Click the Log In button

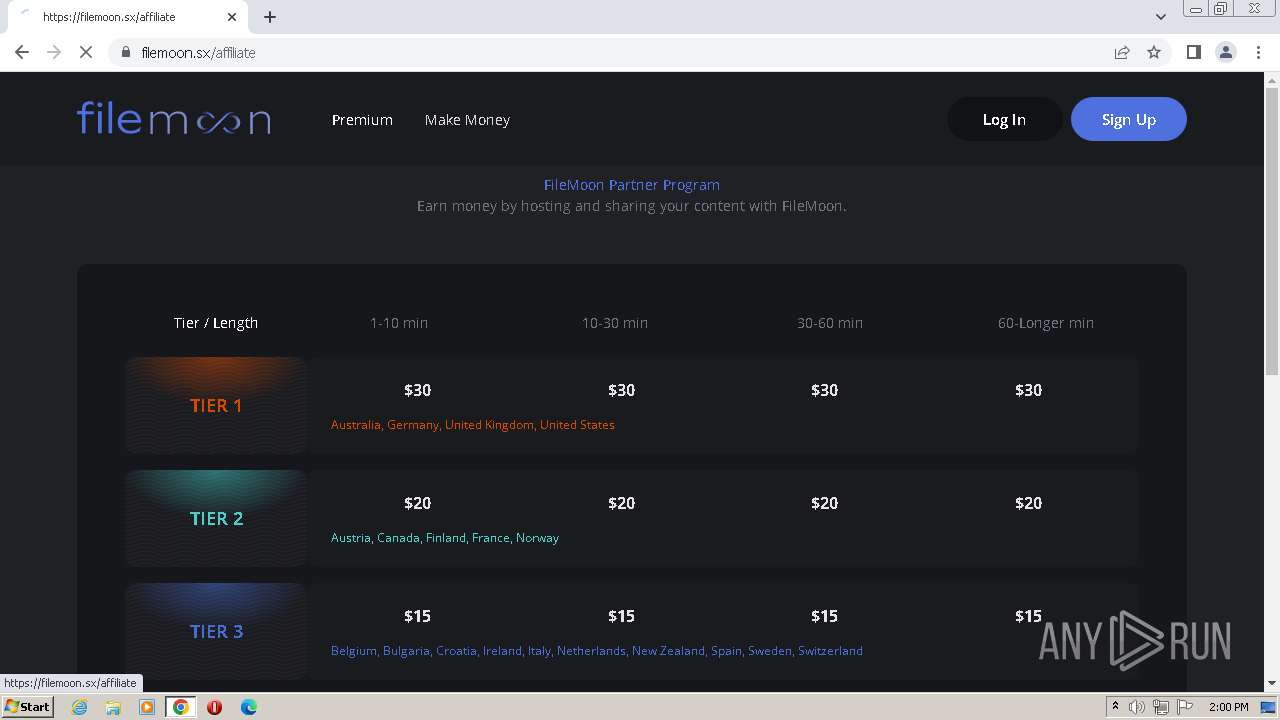pos(1004,119)
